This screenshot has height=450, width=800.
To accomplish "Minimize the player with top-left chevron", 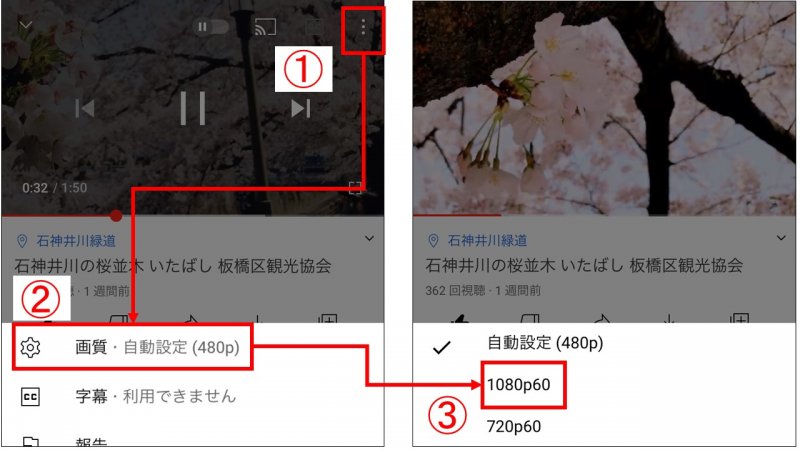I will [x=26, y=25].
